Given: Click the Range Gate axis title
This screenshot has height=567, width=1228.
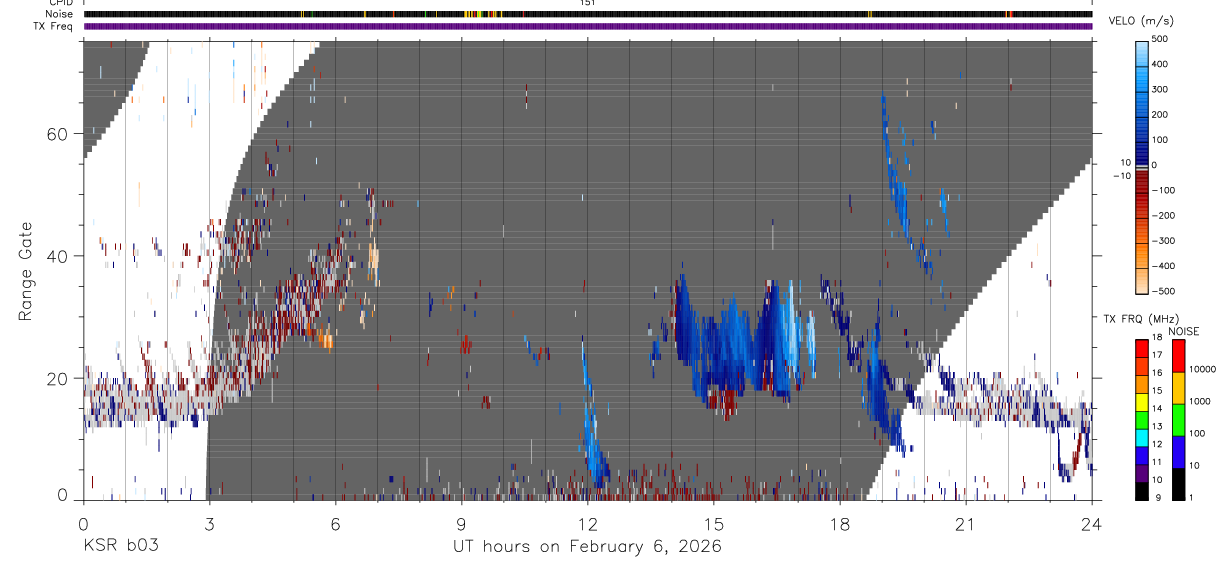Looking at the screenshot, I should pos(26,271).
